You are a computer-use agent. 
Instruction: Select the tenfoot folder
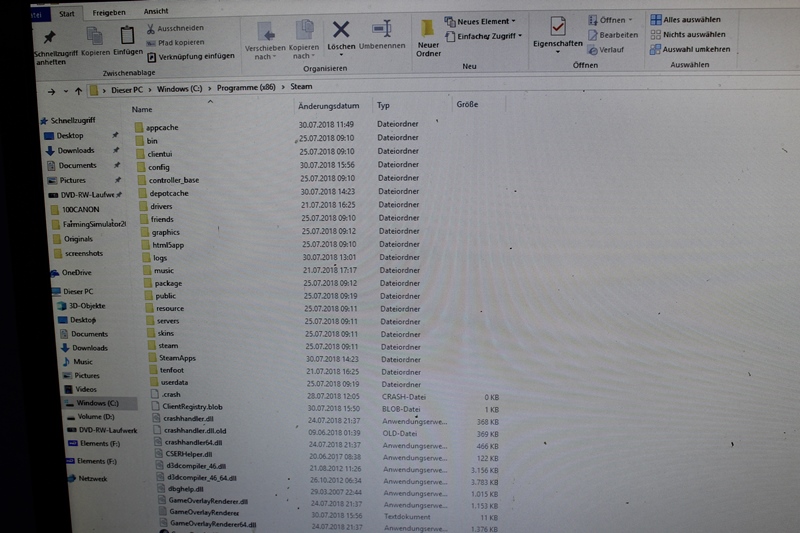(166, 371)
